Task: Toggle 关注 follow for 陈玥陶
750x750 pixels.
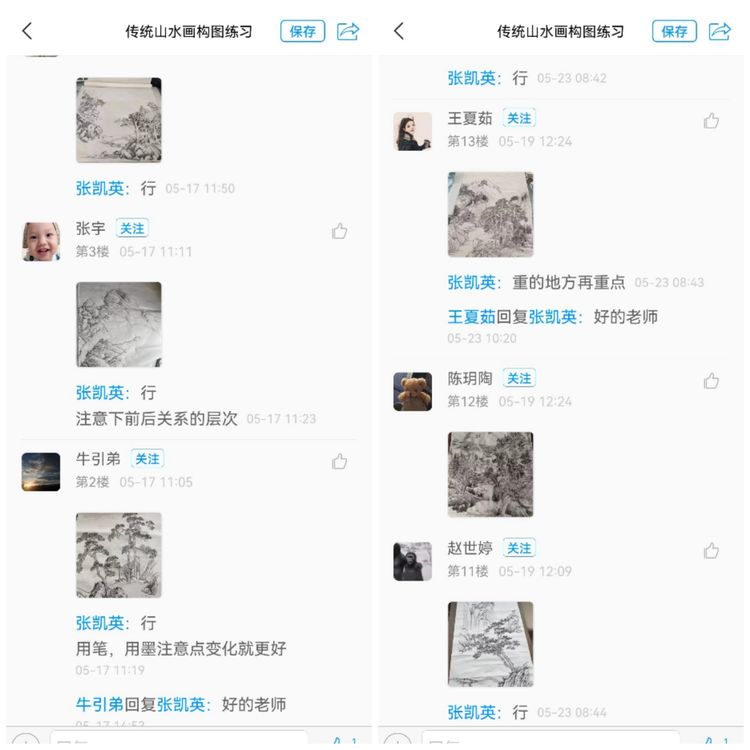Action: 519,378
